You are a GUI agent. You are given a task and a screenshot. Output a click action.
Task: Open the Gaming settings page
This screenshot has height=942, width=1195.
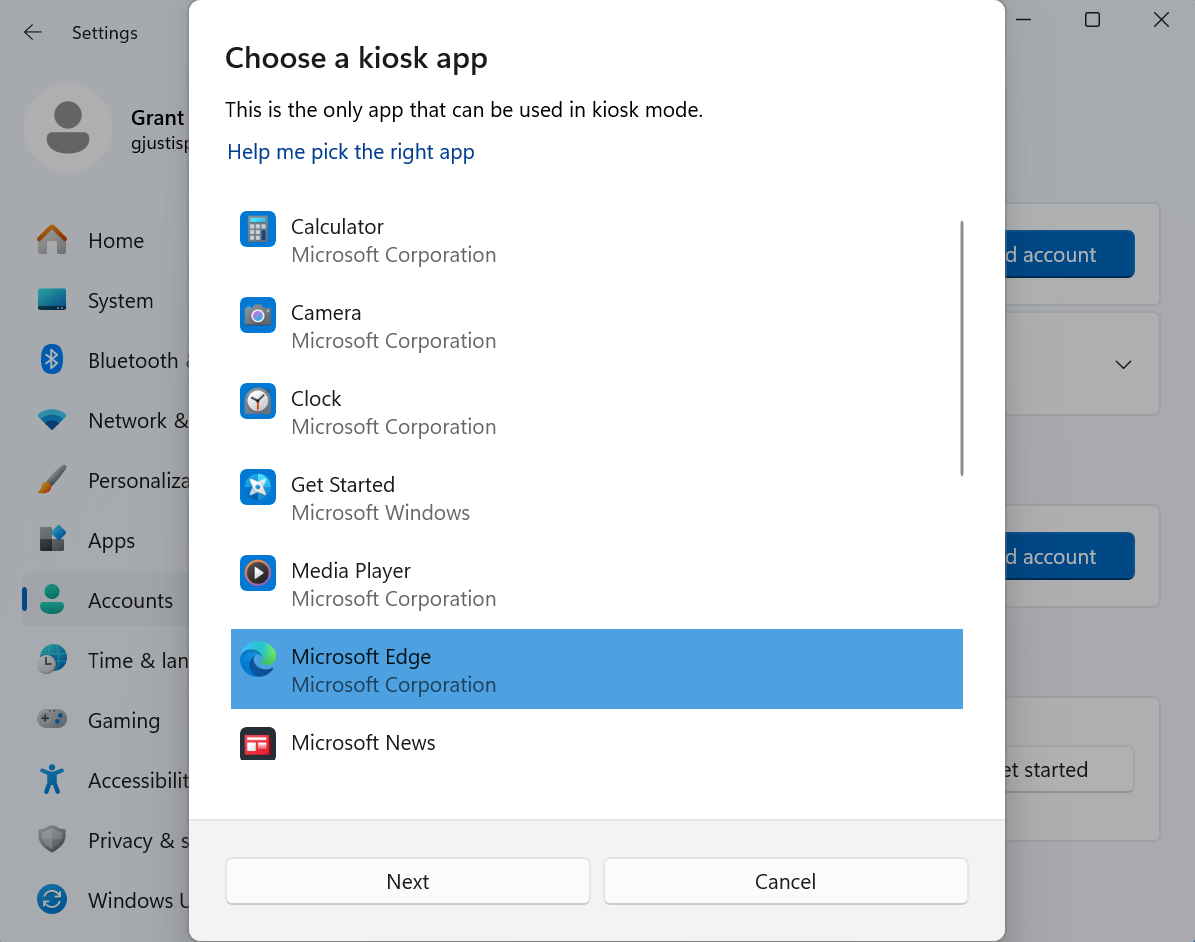coord(107,720)
